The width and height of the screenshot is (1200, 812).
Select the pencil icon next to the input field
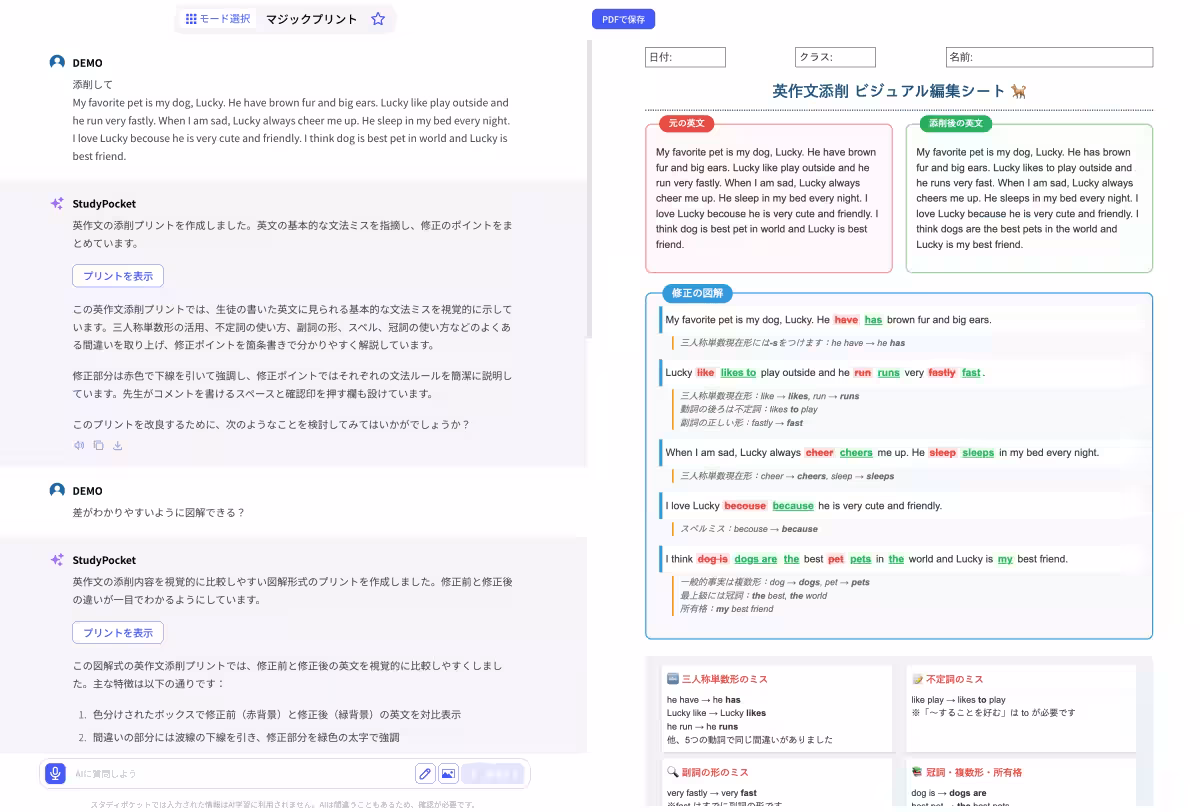[424, 773]
